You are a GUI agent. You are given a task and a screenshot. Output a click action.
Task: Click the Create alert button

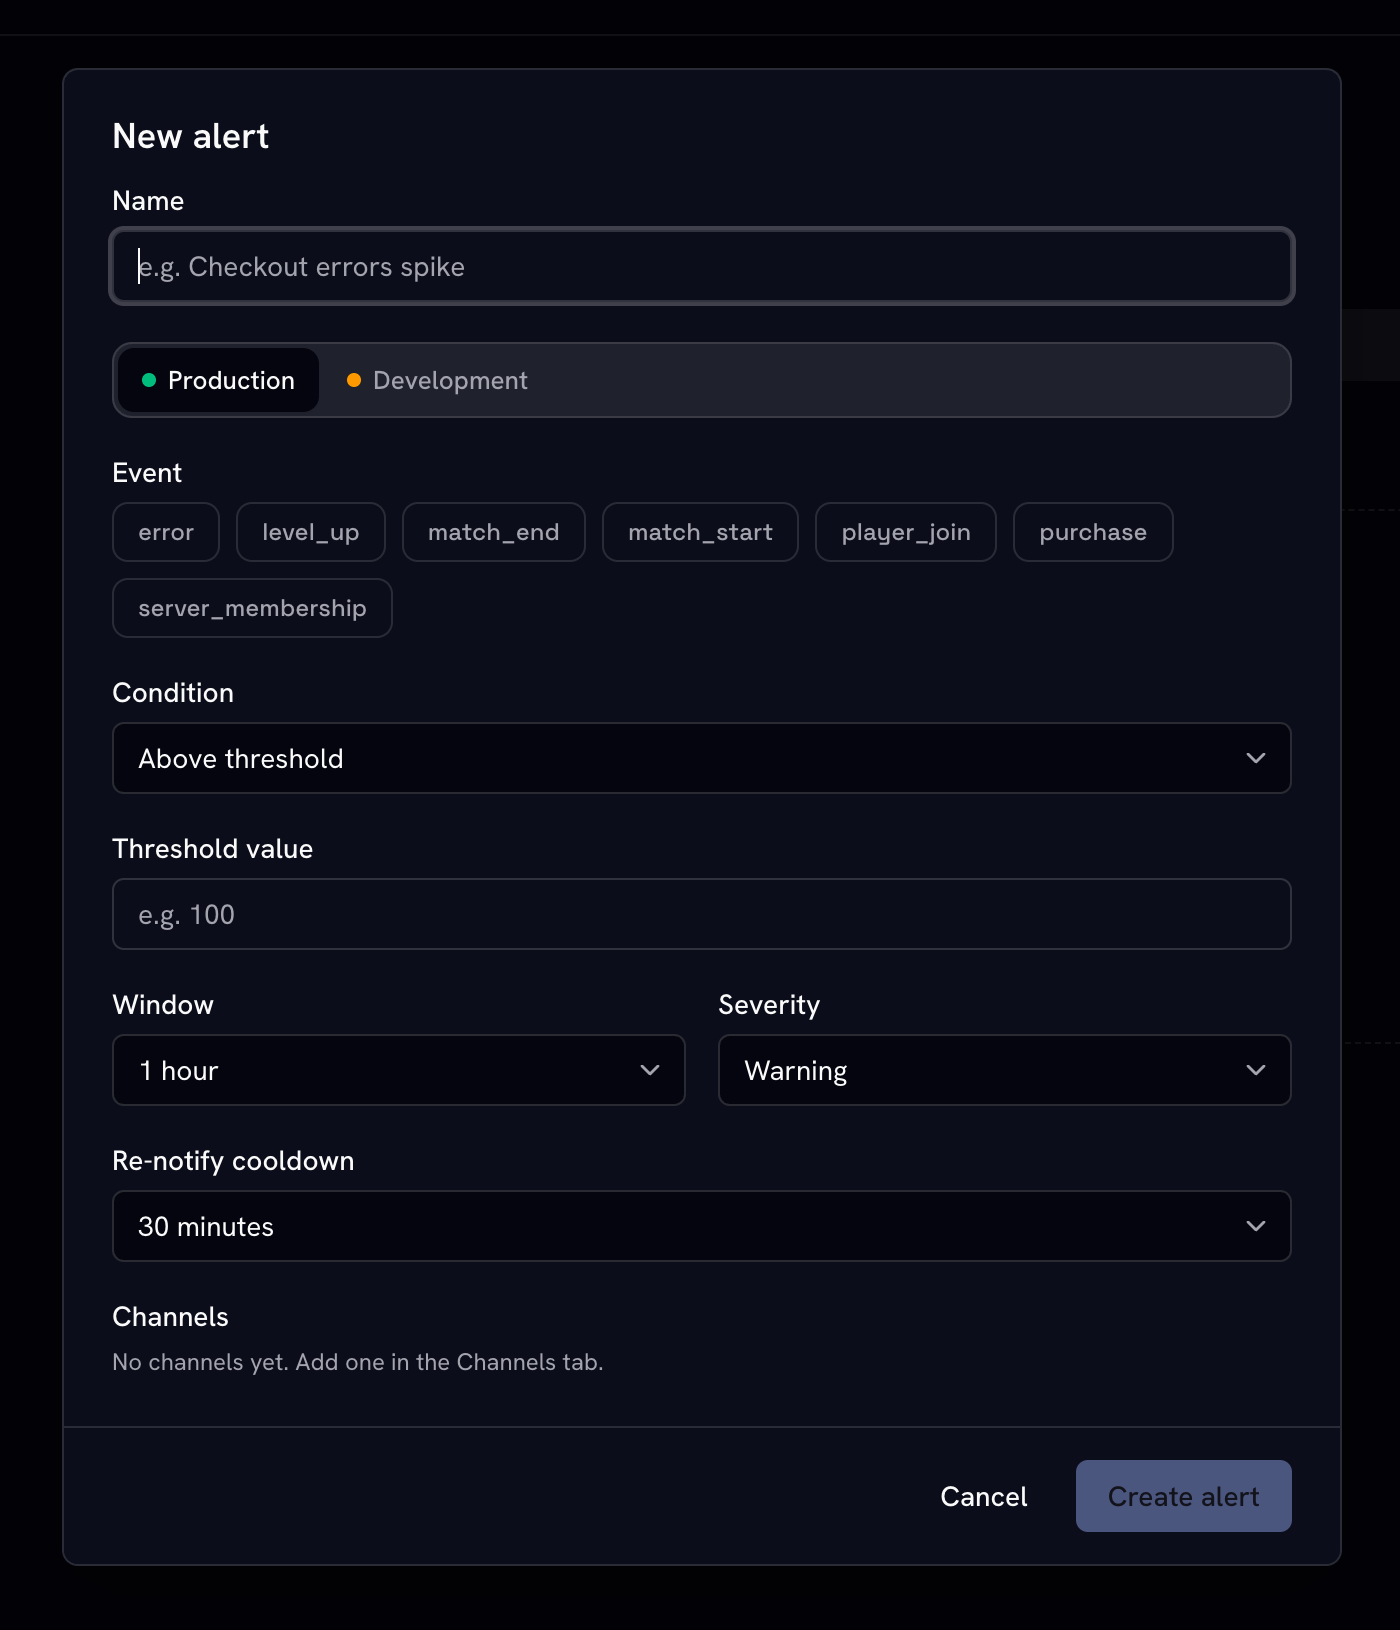1184,1496
